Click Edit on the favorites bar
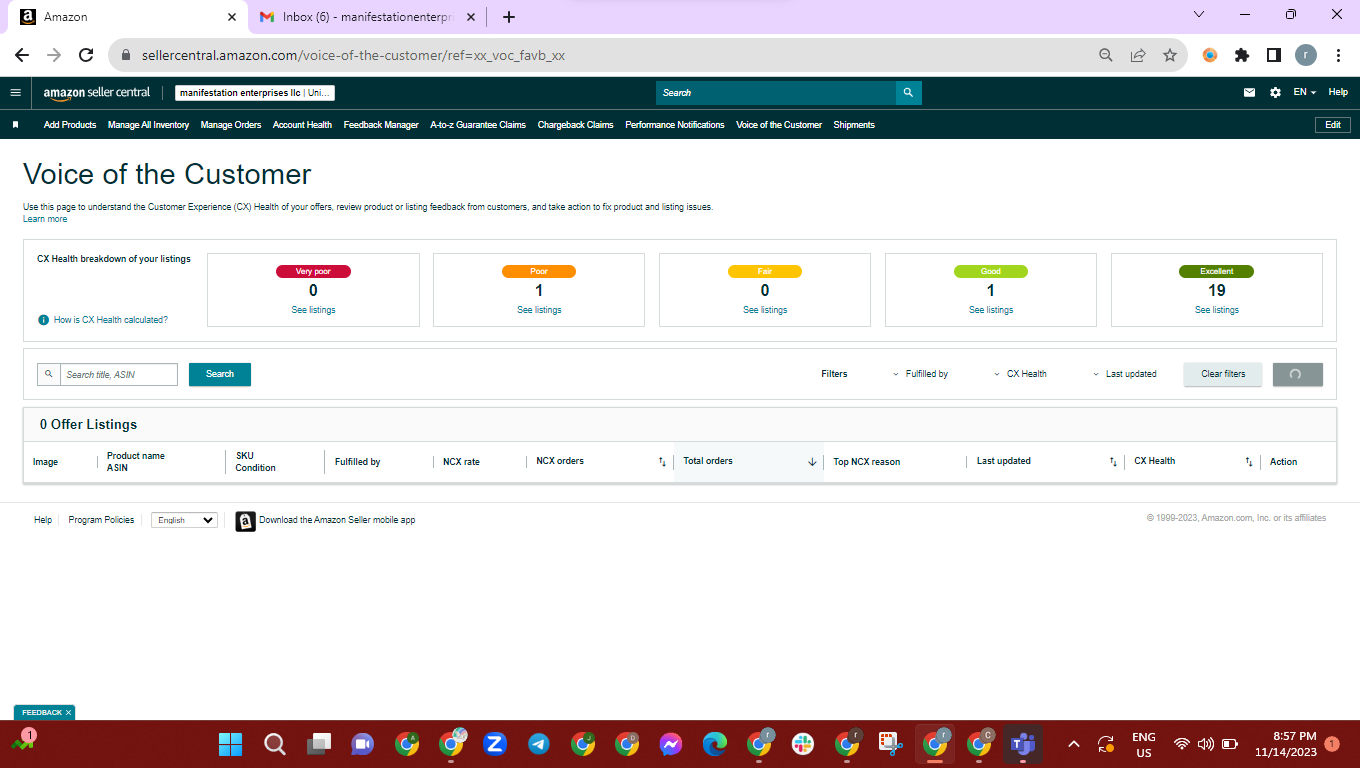The width and height of the screenshot is (1360, 768). (x=1333, y=125)
